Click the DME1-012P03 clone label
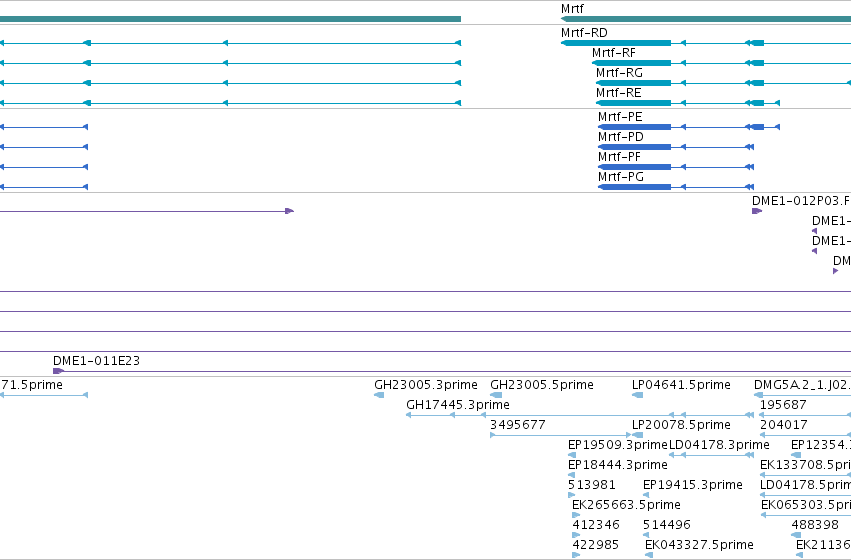This screenshot has height=560, width=851. (801, 201)
